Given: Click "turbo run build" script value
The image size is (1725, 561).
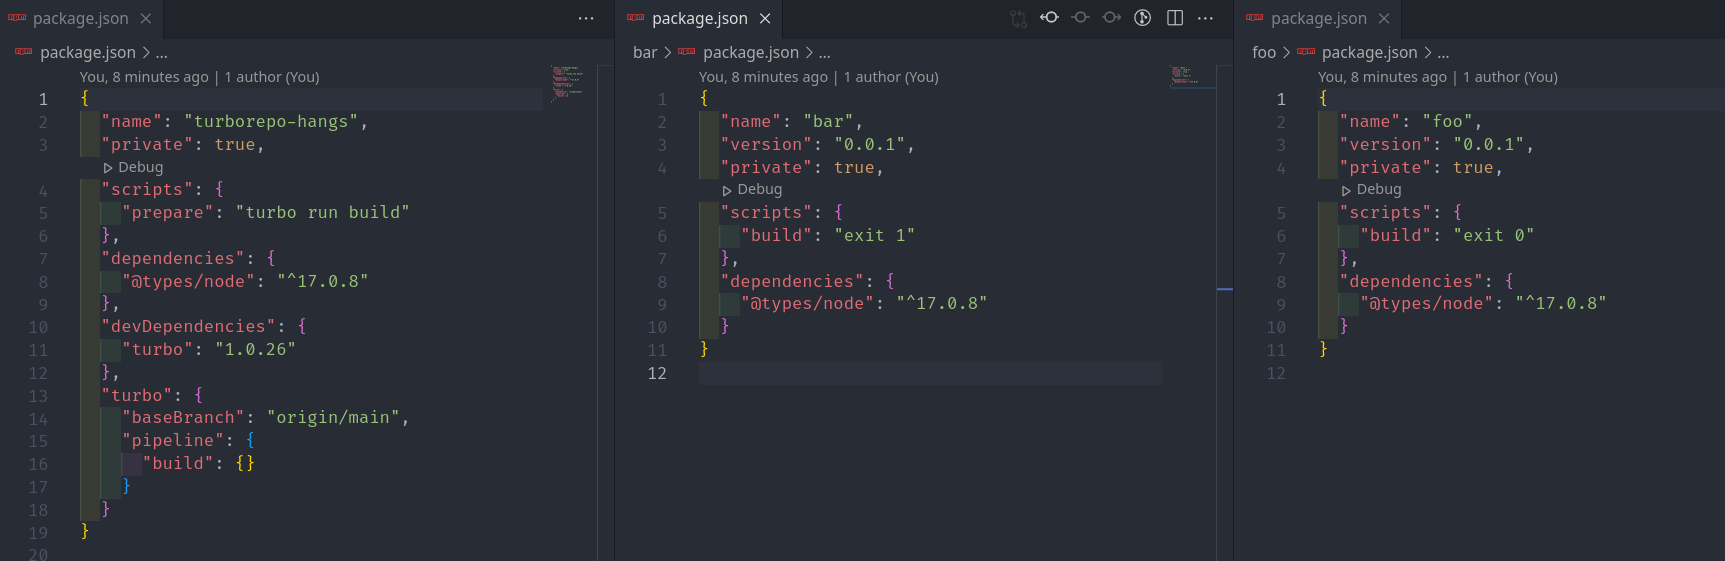Looking at the screenshot, I should tap(322, 213).
